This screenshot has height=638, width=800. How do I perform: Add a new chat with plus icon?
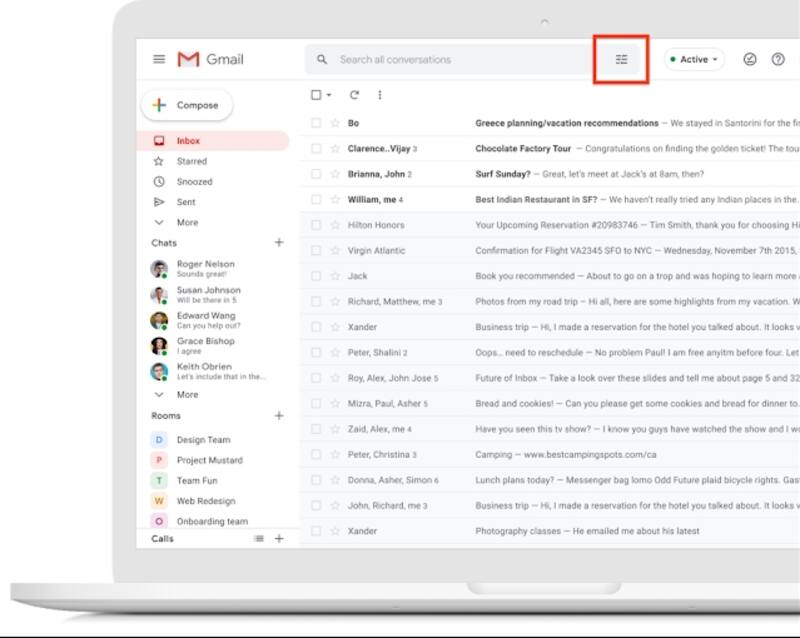279,243
